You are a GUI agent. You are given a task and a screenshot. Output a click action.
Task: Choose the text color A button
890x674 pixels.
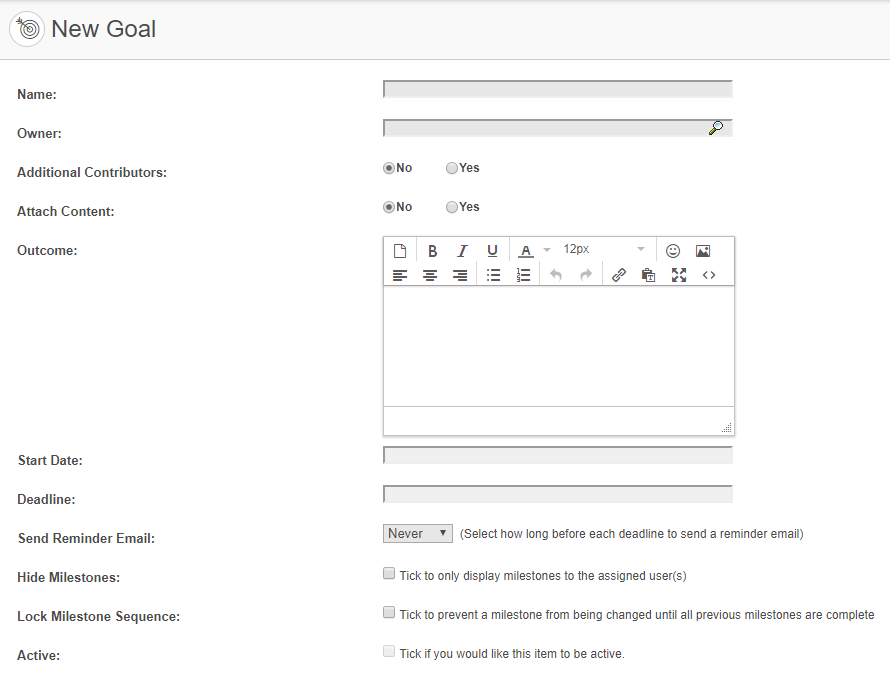point(526,250)
